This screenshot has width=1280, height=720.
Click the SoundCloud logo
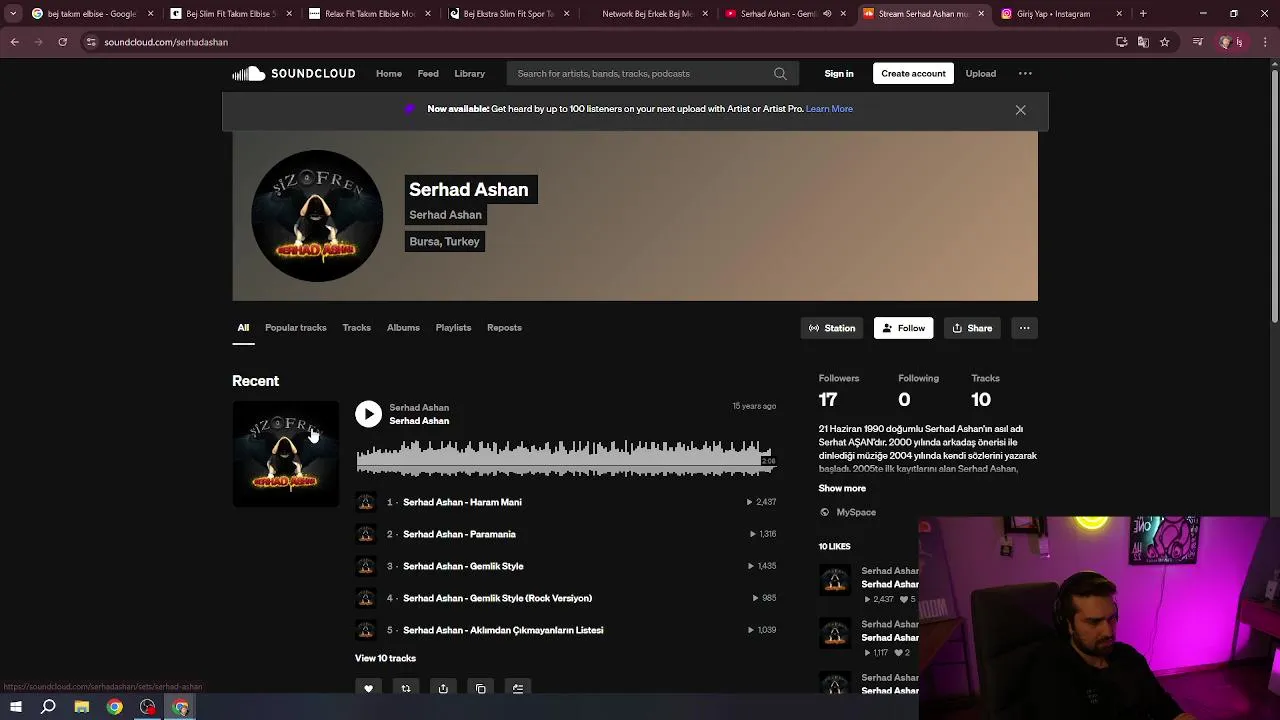coord(293,73)
